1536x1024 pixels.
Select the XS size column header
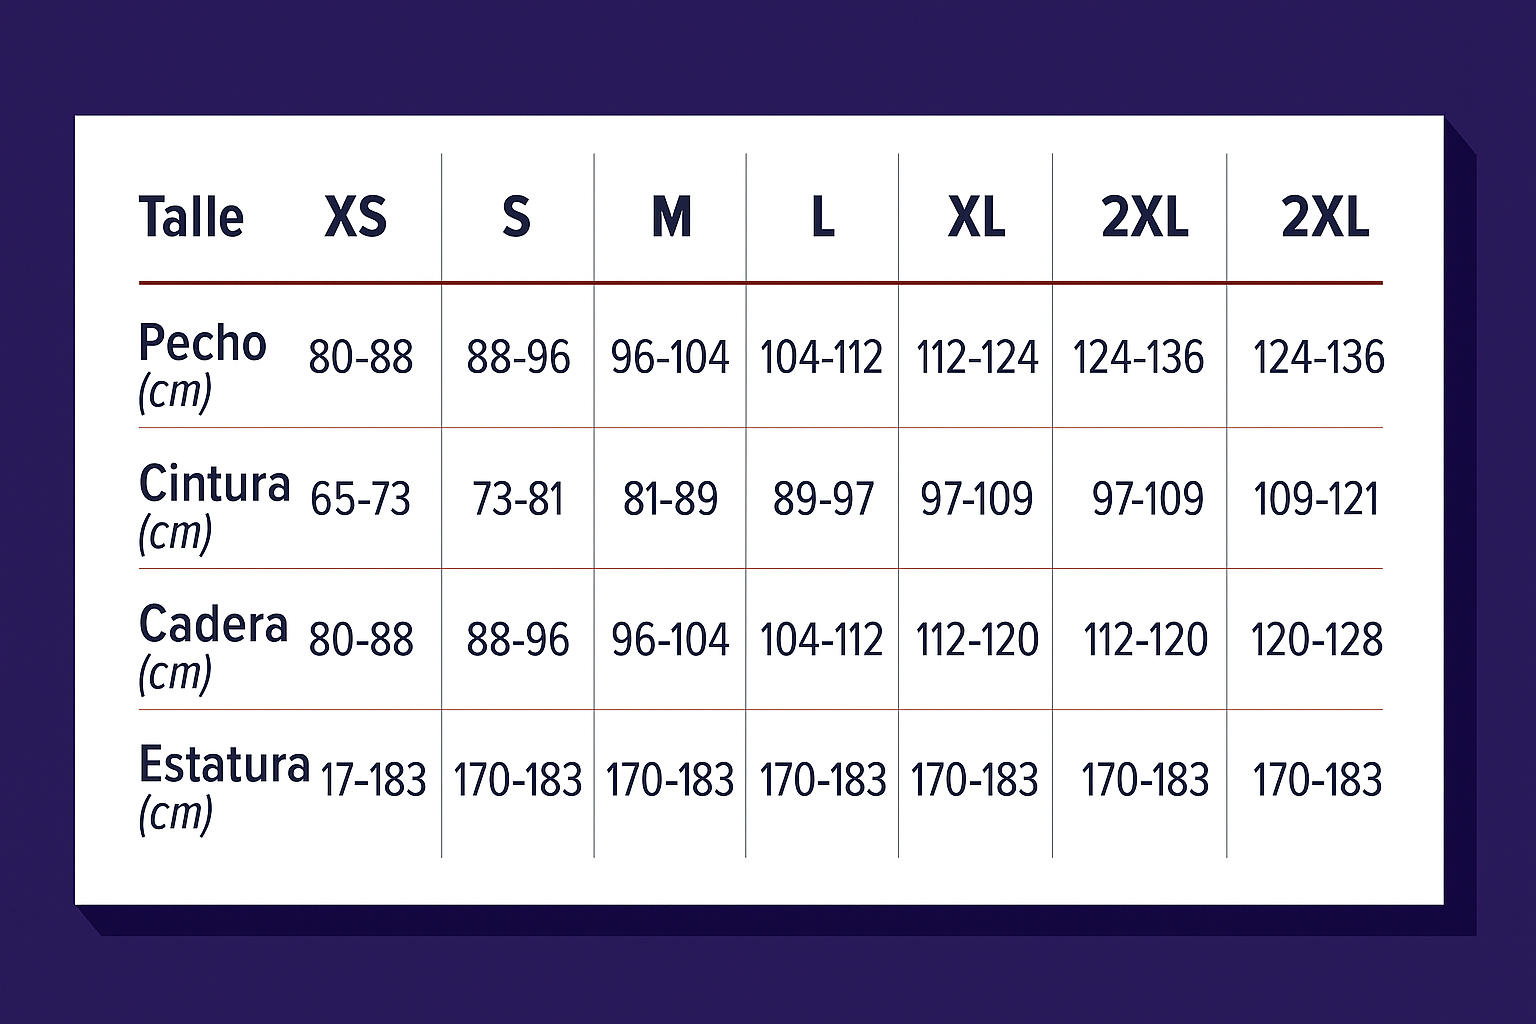pos(355,217)
